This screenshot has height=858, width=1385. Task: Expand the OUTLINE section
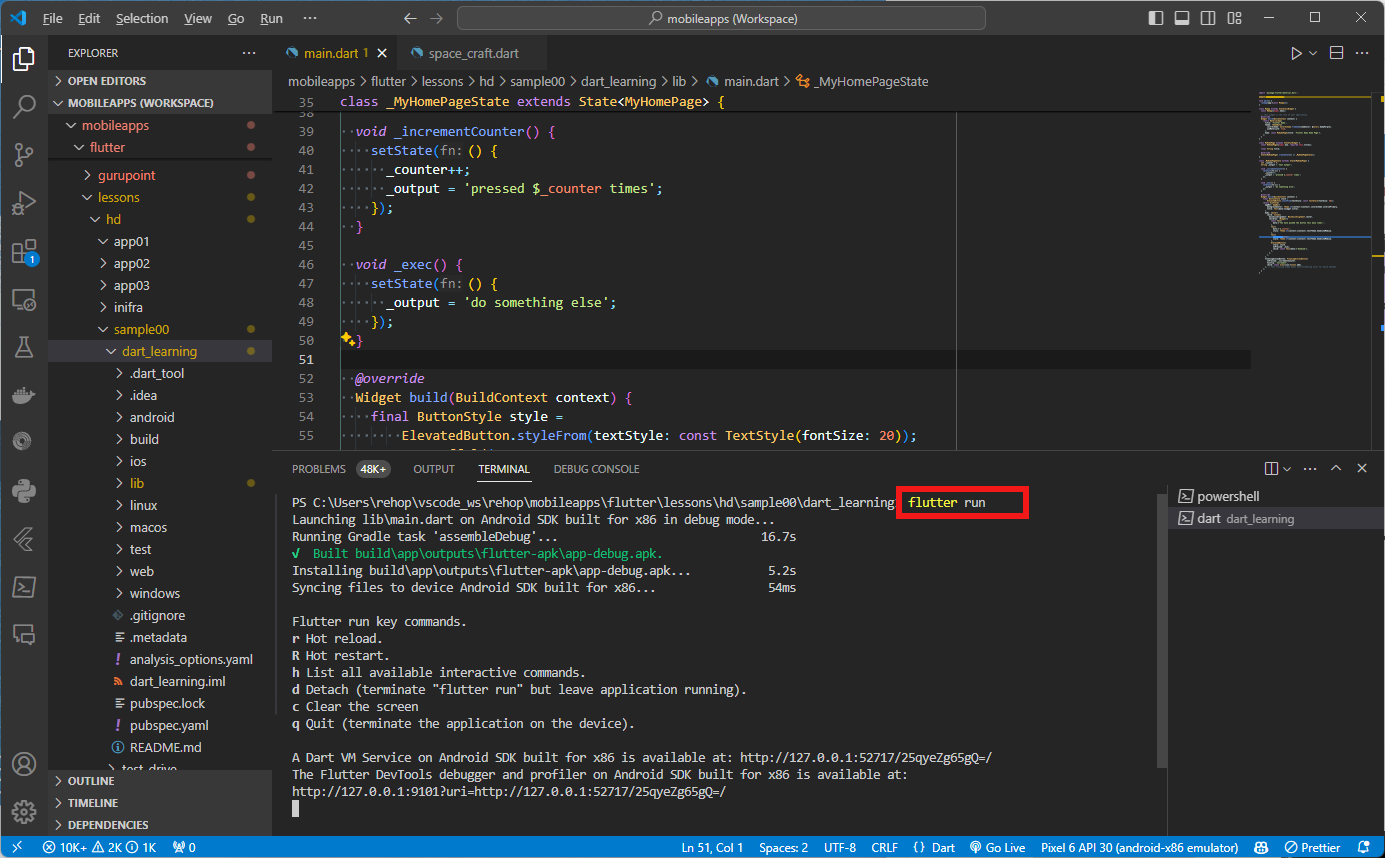pos(91,781)
